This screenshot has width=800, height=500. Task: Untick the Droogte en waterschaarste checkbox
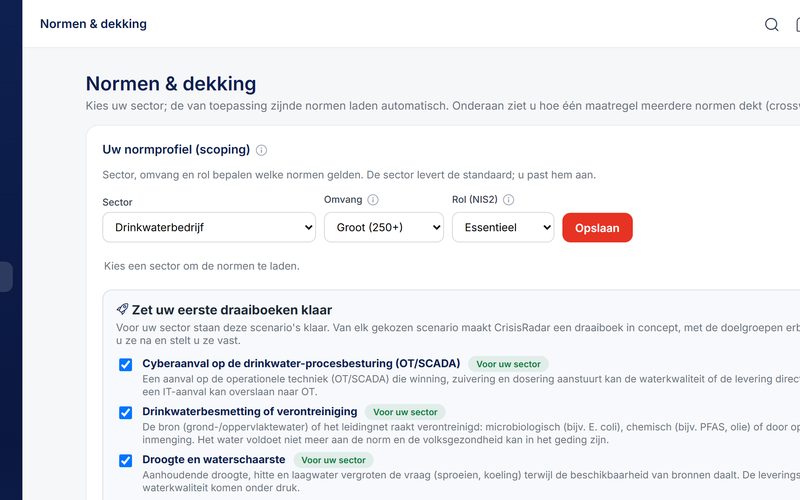(x=126, y=460)
